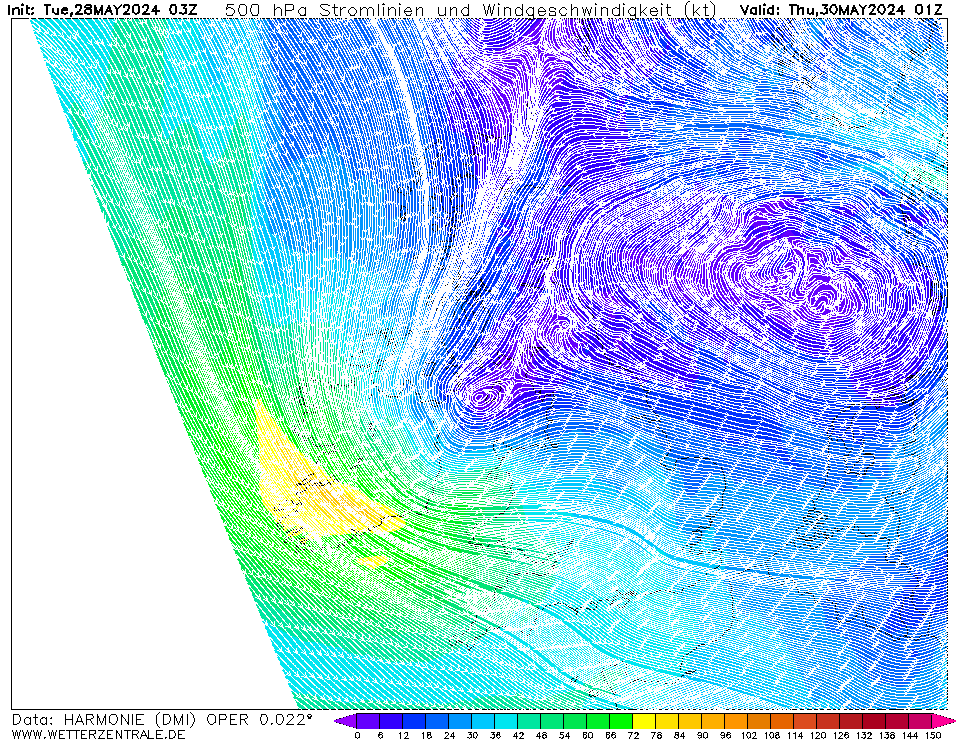Click the 96–102 kt legend swatch
The image size is (959, 741).
[x=737, y=721]
